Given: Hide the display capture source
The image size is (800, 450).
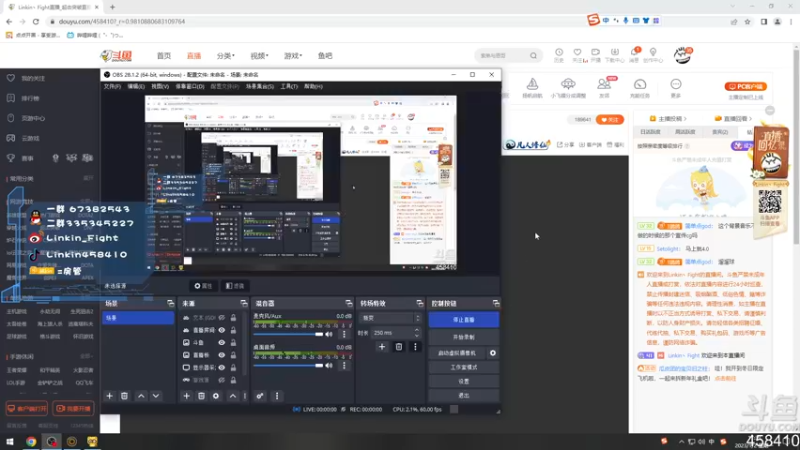Looking at the screenshot, I should (221, 367).
